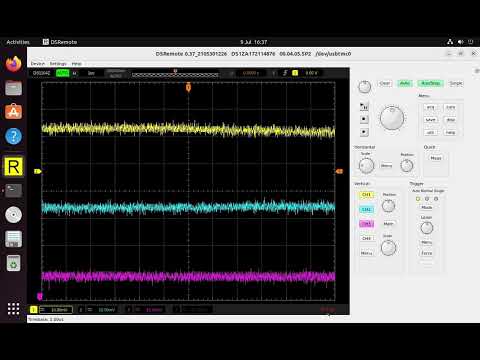
Task: Launch Ubuntu Software from the dock
Action: click(x=13, y=112)
